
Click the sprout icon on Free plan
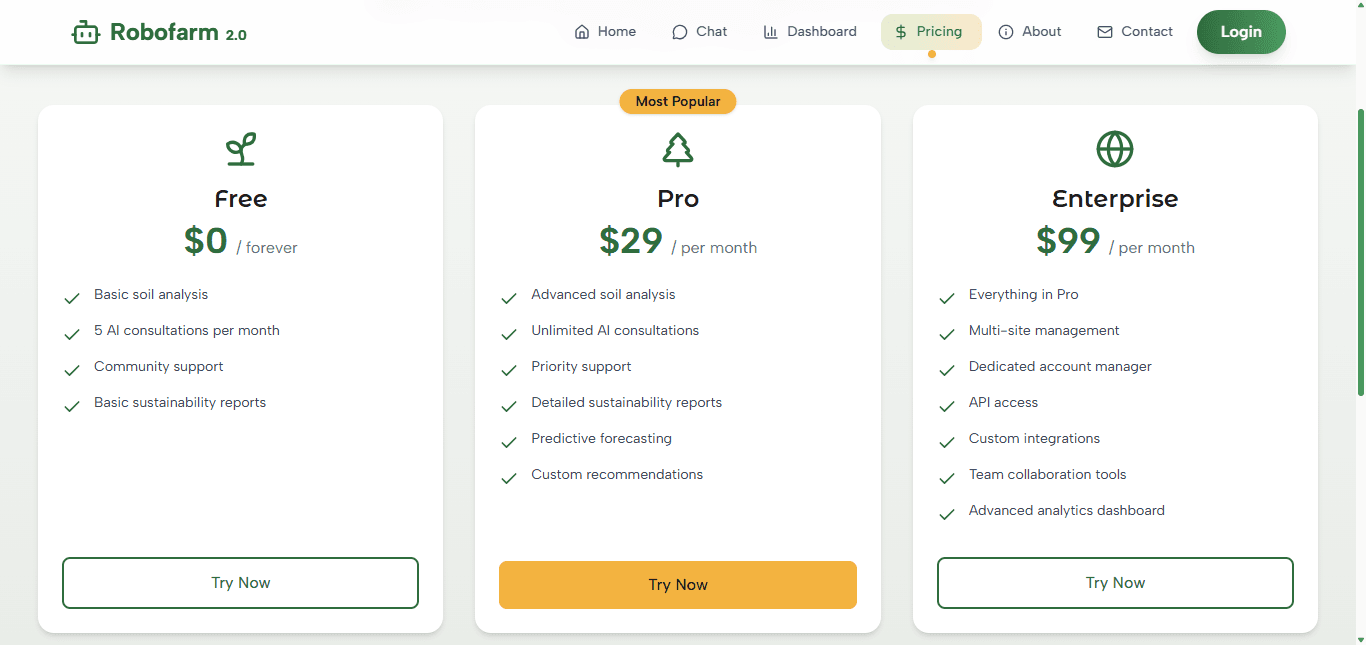coord(241,149)
